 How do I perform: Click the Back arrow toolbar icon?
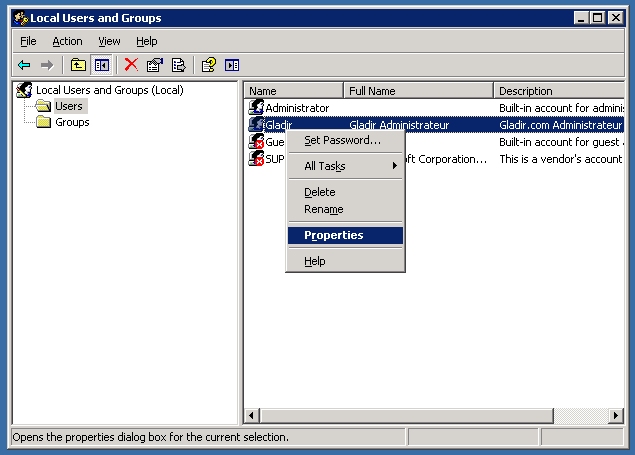(x=24, y=65)
